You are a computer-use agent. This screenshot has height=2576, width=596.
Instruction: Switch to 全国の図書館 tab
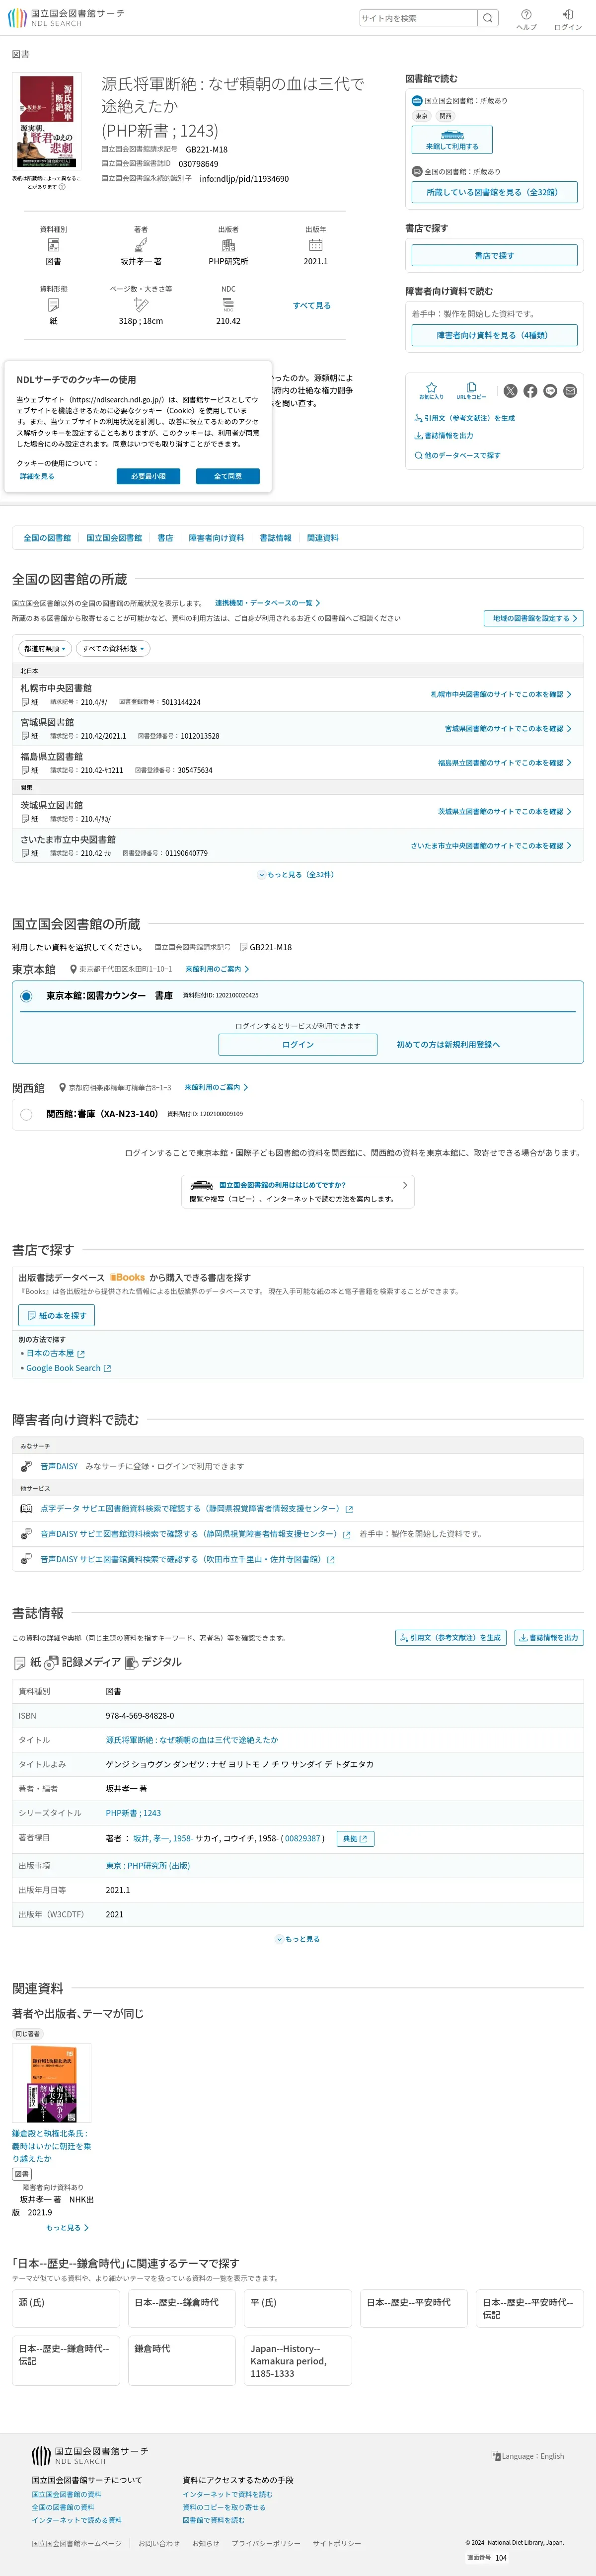pos(47,538)
